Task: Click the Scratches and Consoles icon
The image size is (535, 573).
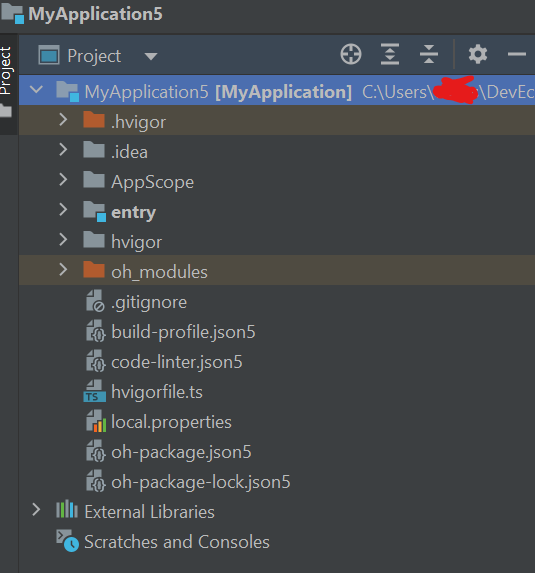Action: [67, 541]
